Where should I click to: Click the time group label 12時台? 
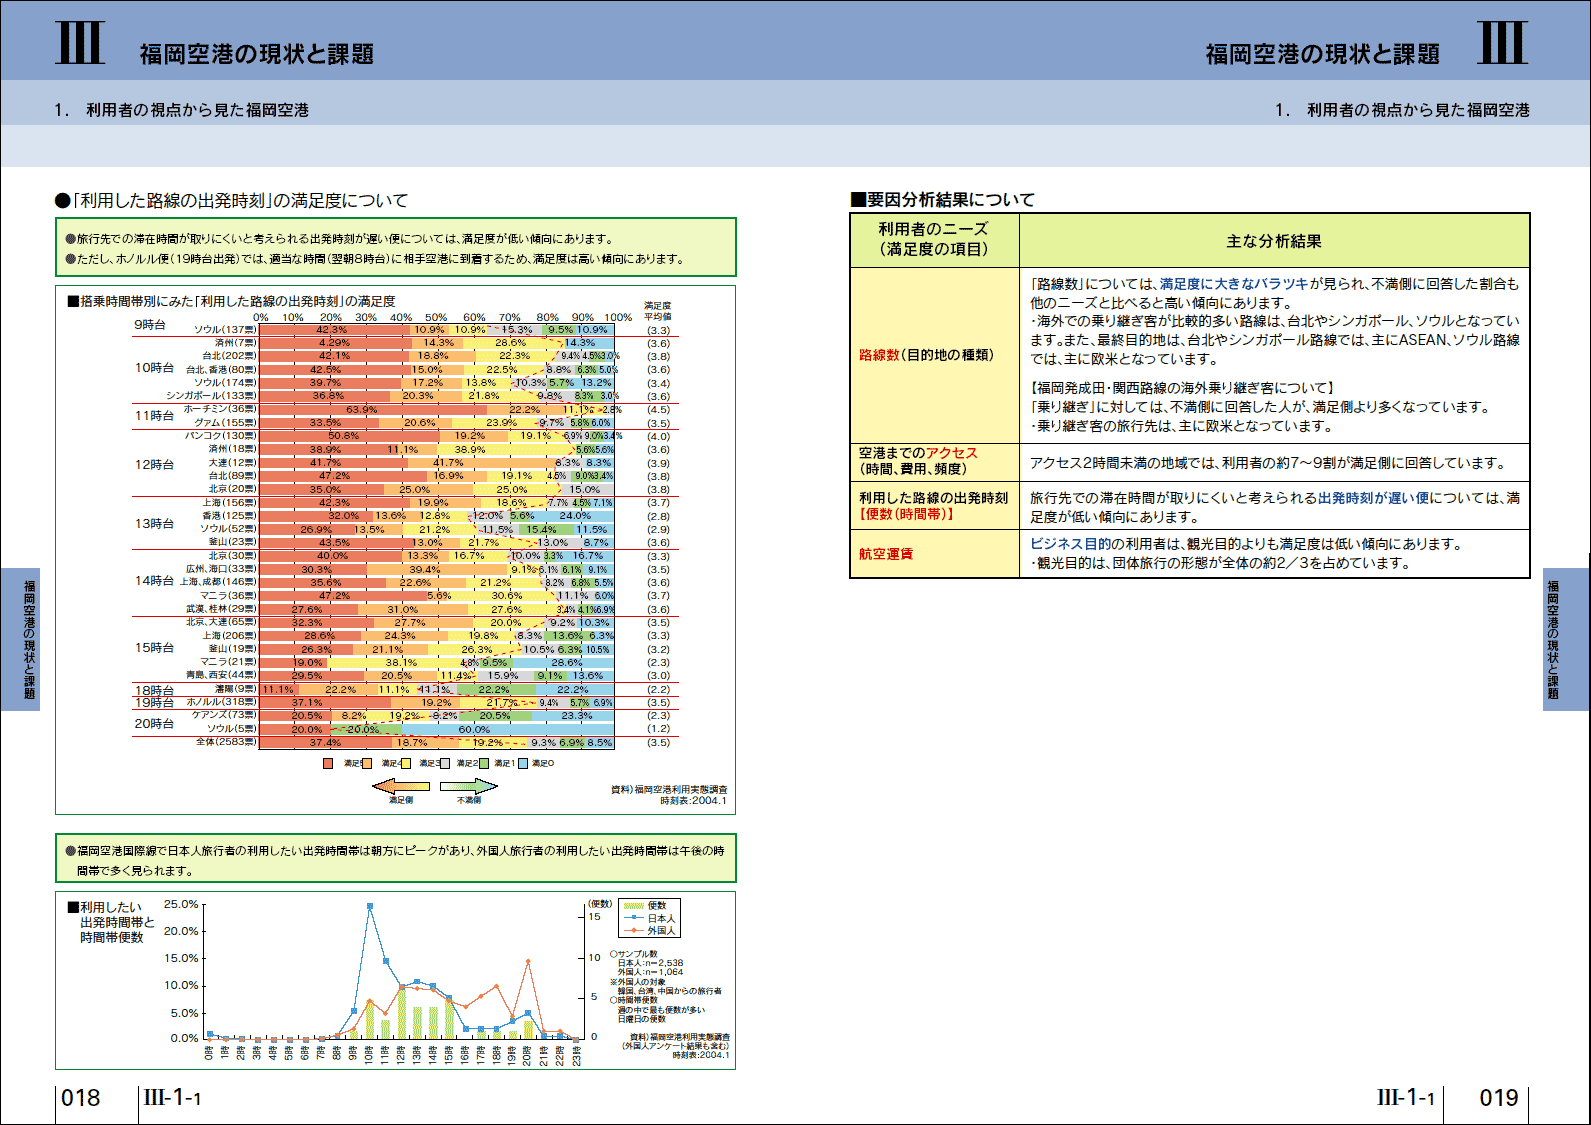click(155, 465)
